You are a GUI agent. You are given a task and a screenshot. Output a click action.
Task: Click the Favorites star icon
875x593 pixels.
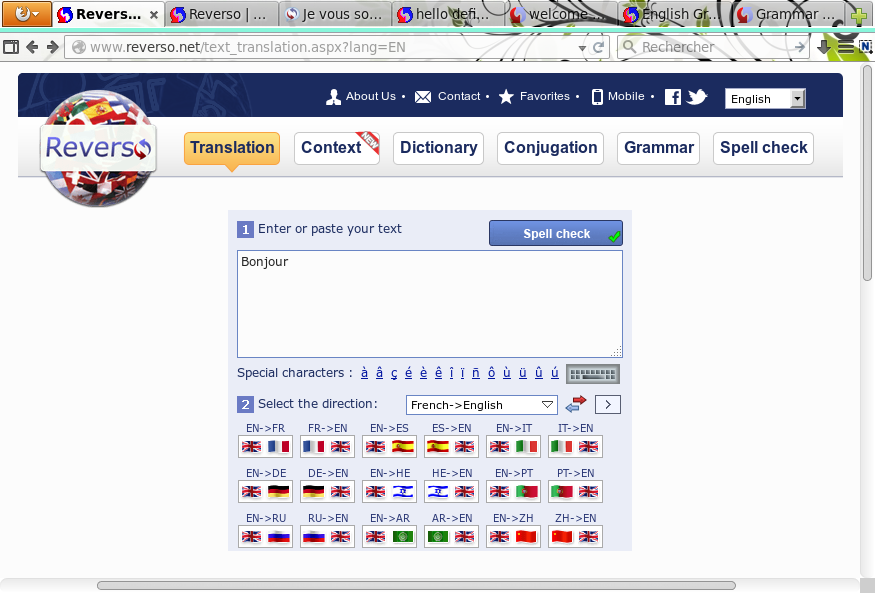pyautogui.click(x=506, y=97)
